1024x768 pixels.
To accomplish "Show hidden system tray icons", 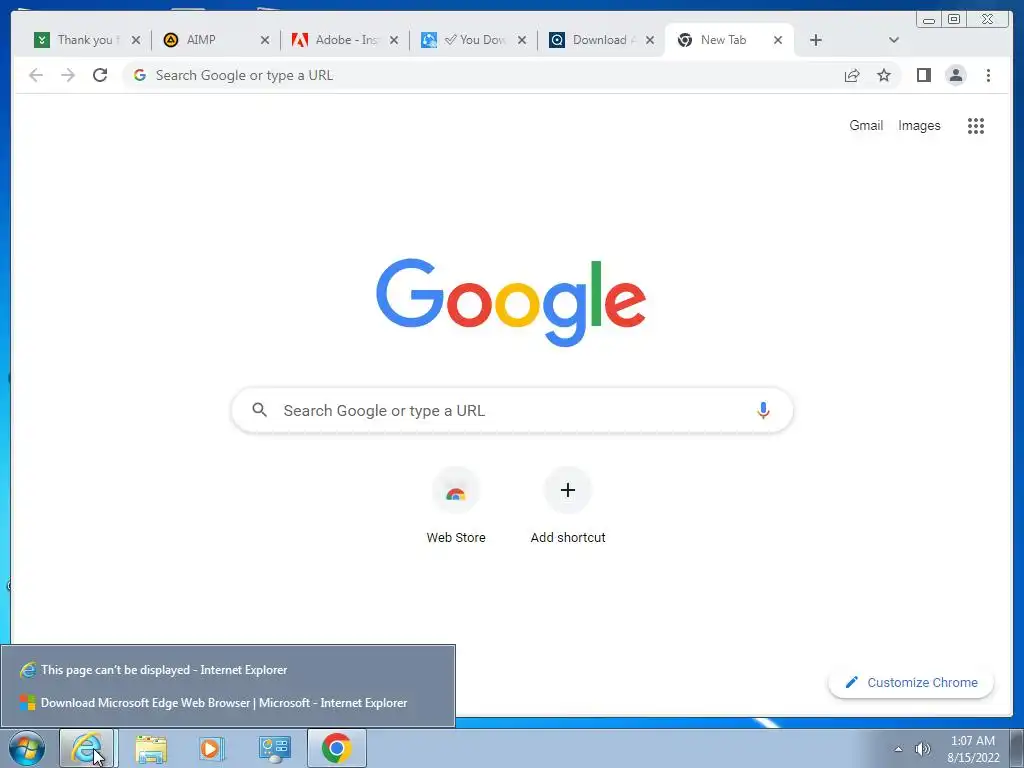I will point(899,749).
